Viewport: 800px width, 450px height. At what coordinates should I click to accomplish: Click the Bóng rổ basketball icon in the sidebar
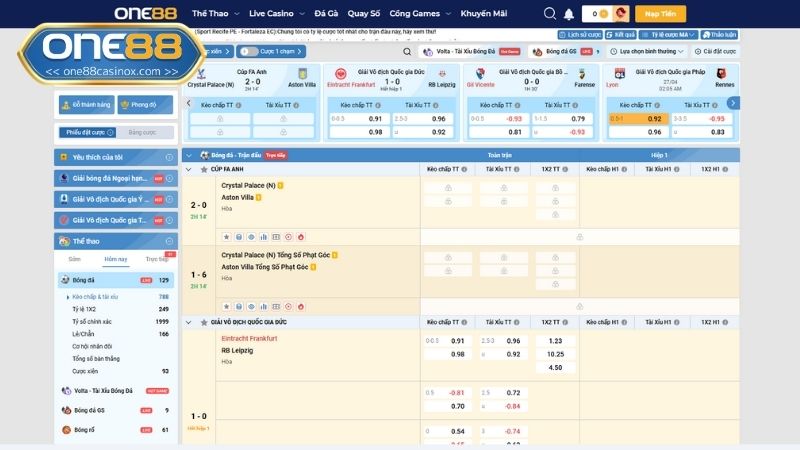(x=66, y=430)
